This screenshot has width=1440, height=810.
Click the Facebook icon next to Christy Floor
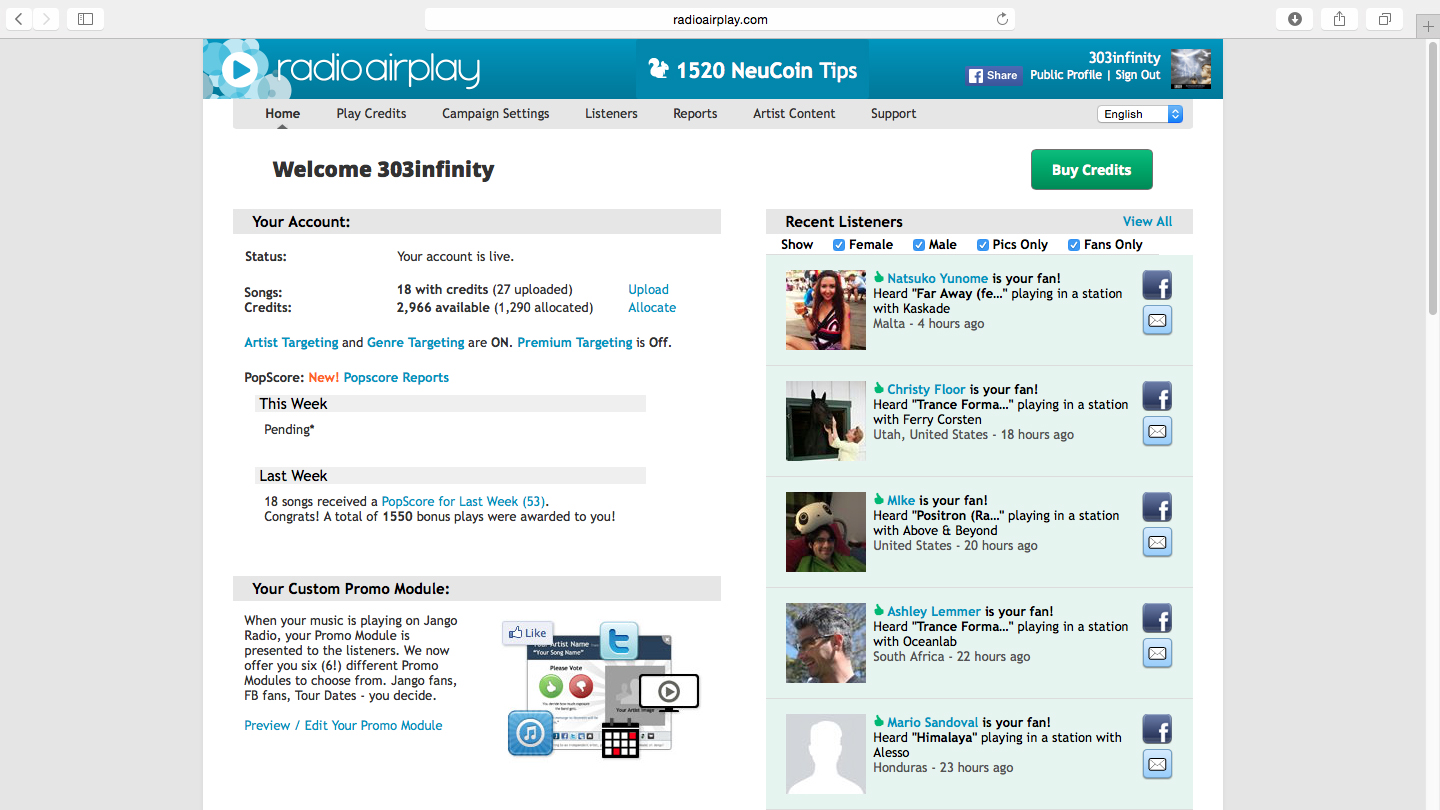tap(1157, 397)
